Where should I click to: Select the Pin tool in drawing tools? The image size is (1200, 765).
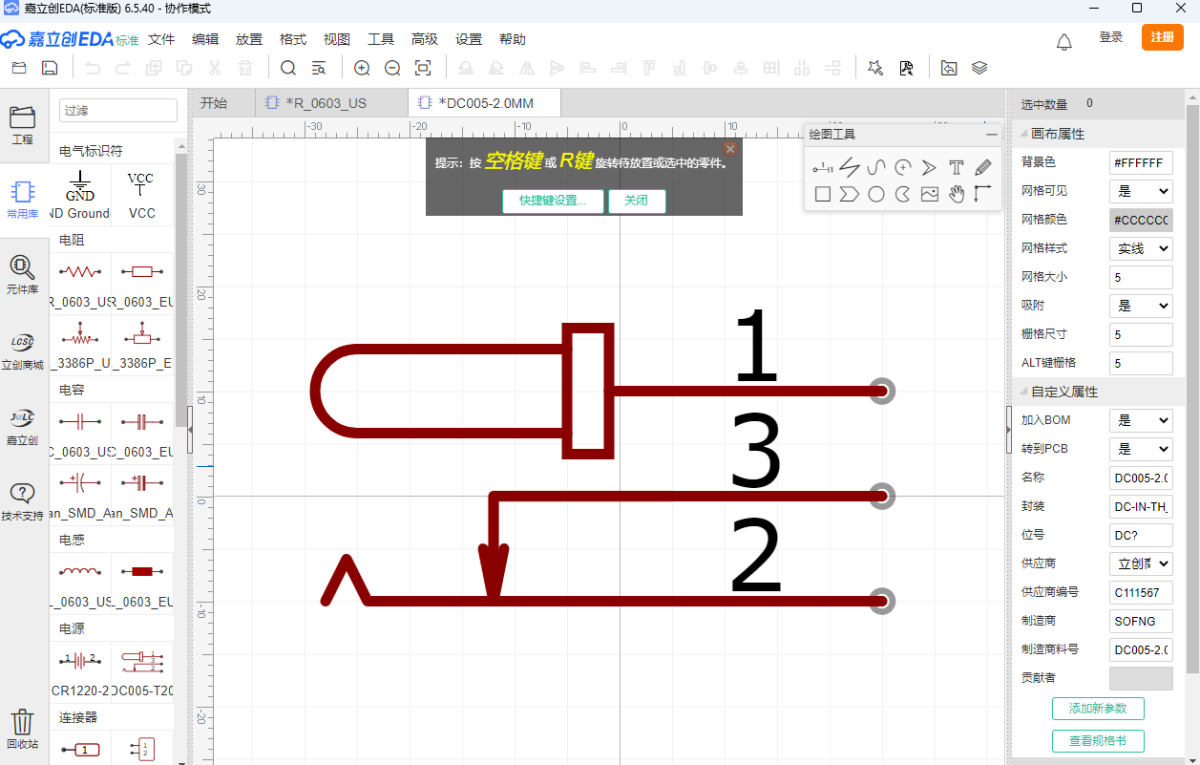tap(823, 167)
